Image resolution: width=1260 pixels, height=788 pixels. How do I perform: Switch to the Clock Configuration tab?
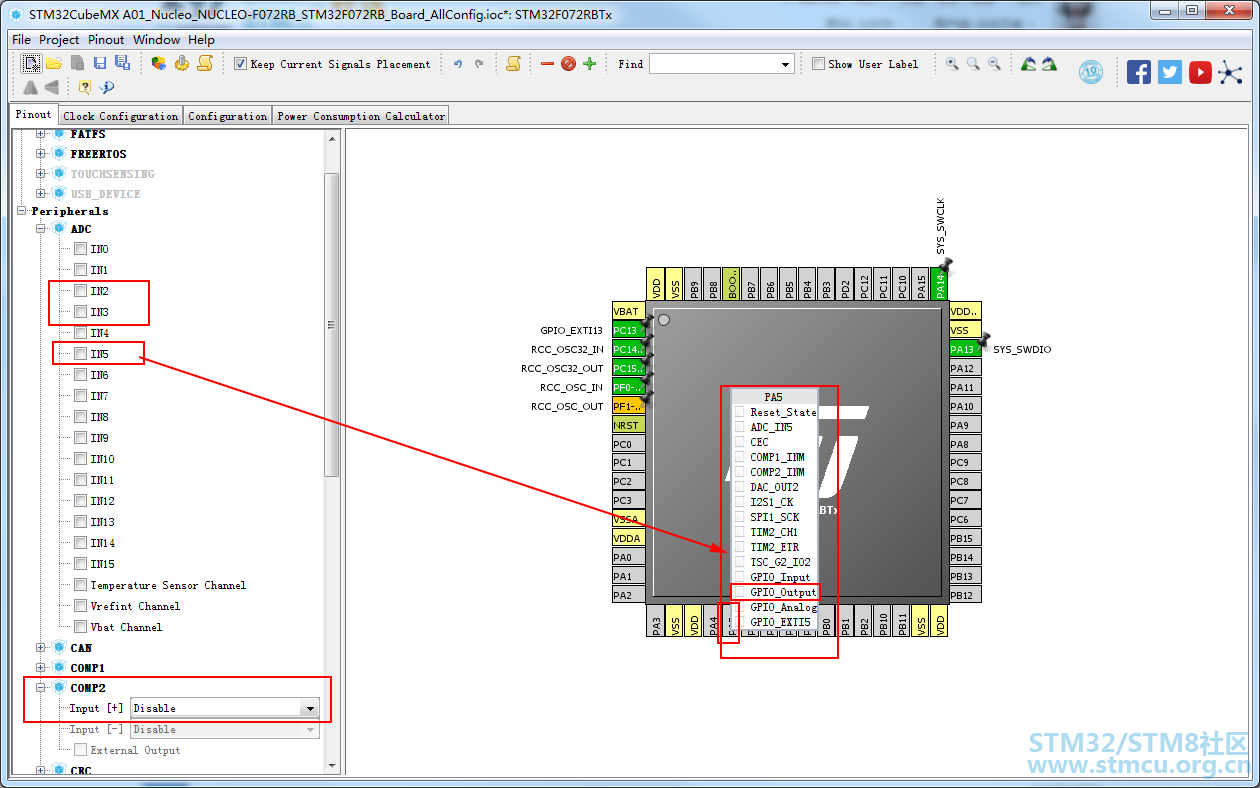coord(121,116)
